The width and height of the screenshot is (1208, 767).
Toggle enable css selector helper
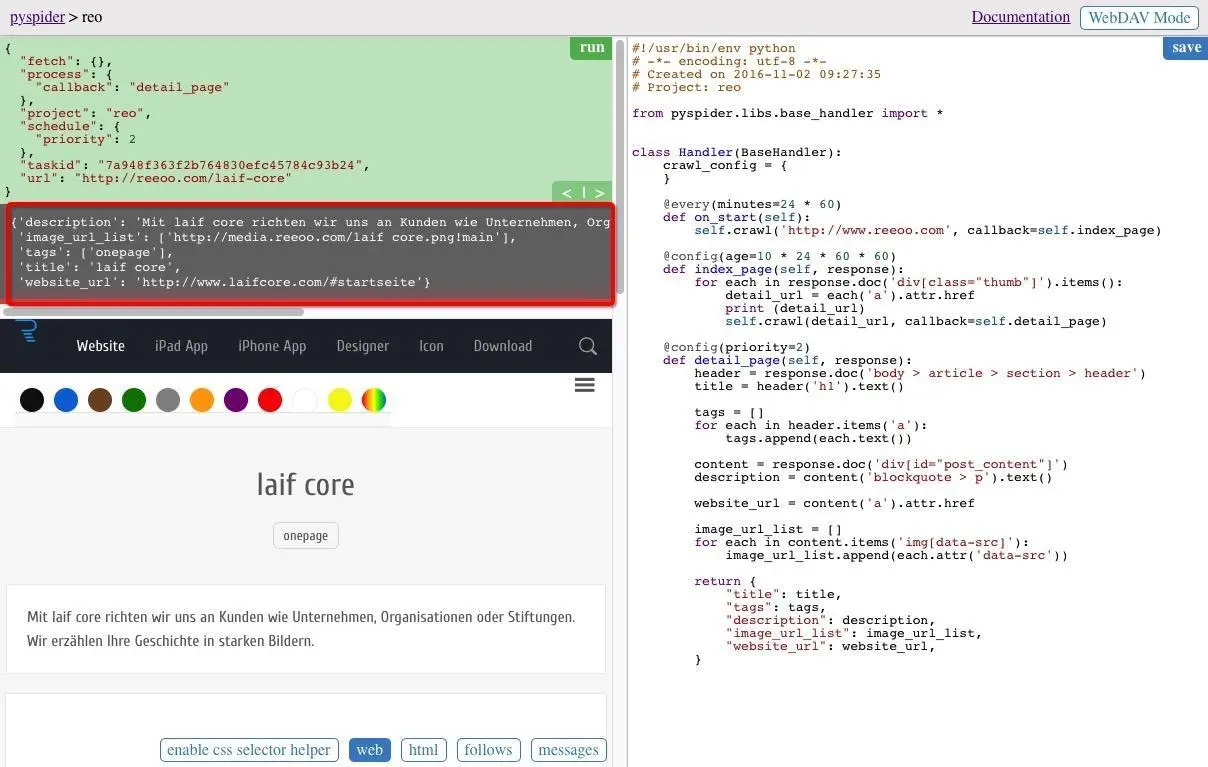(x=249, y=750)
